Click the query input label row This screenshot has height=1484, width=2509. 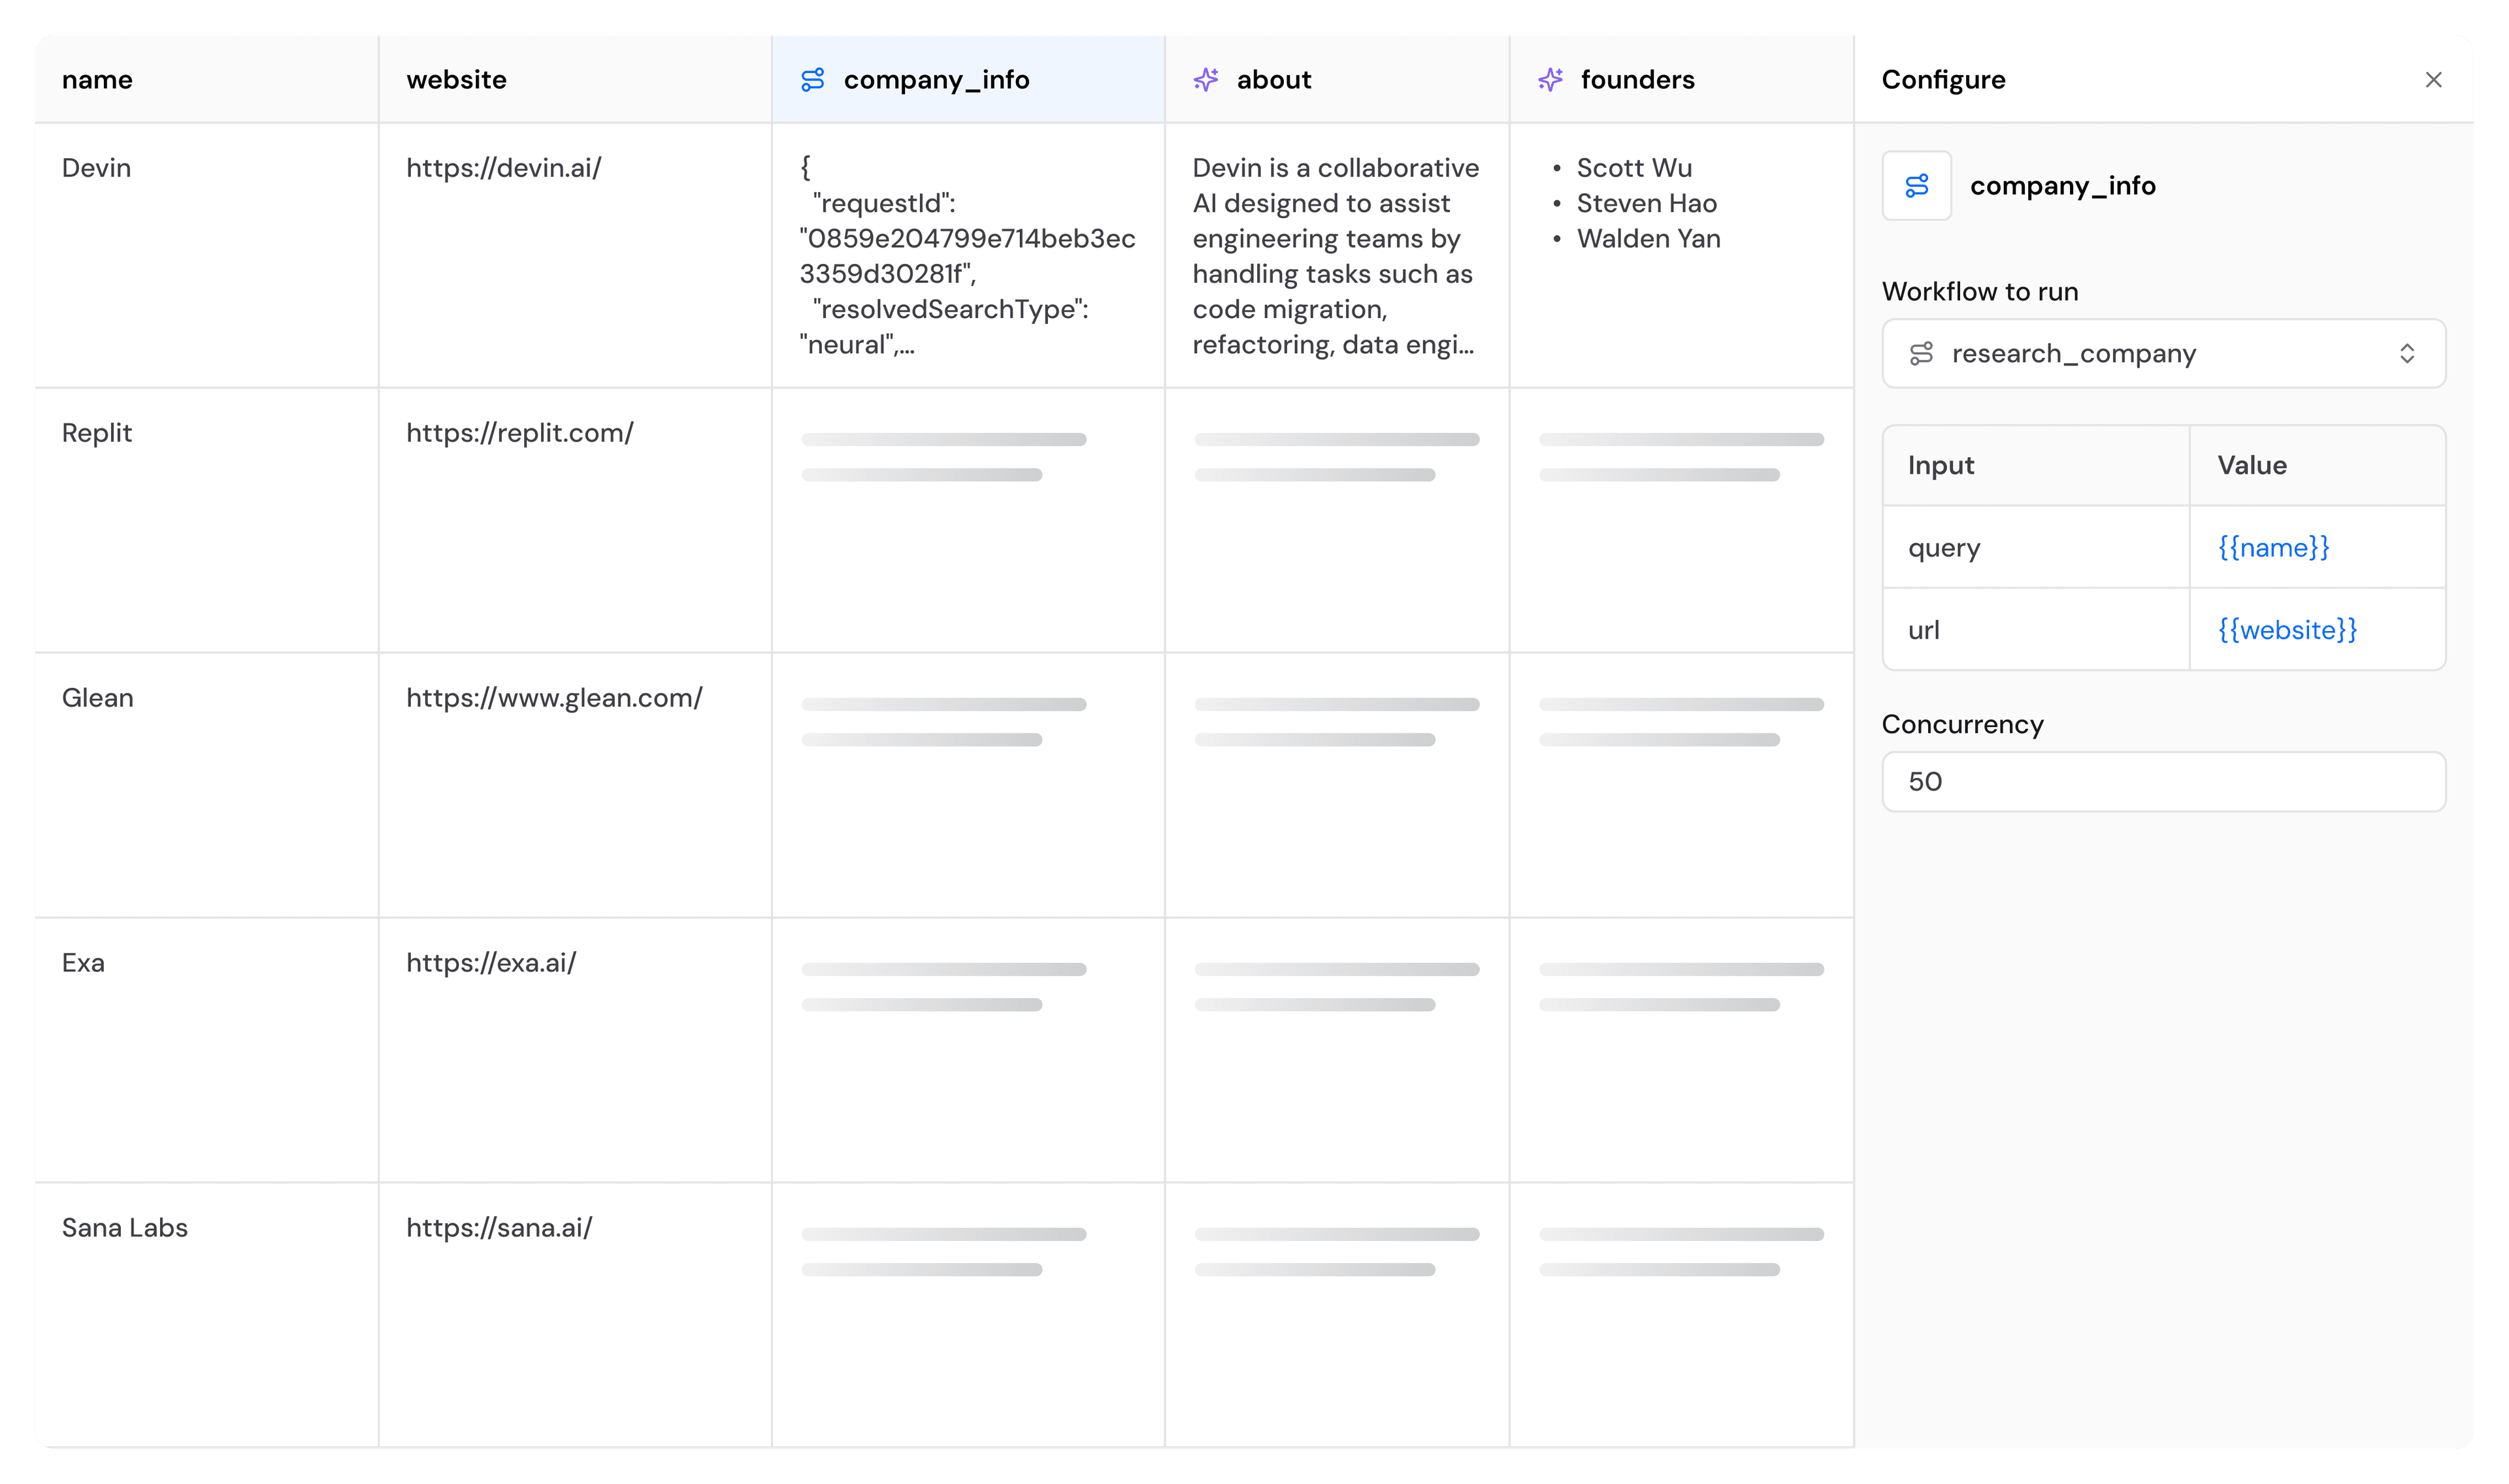(x=2036, y=548)
